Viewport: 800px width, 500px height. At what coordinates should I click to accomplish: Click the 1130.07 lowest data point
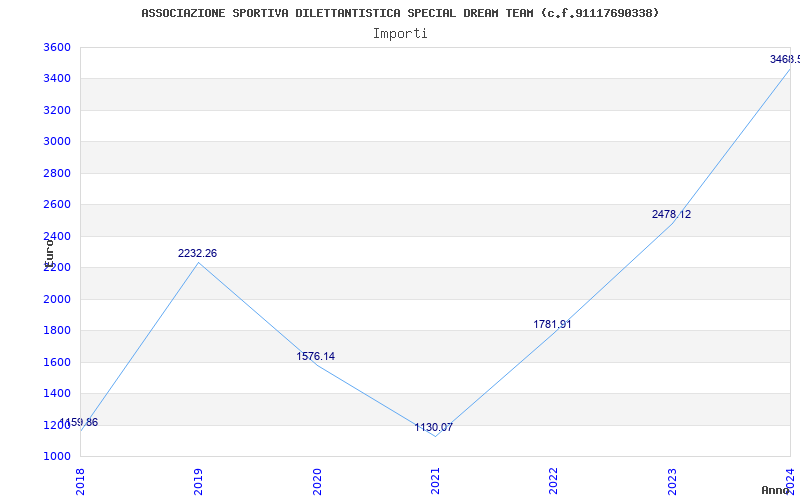click(x=433, y=428)
